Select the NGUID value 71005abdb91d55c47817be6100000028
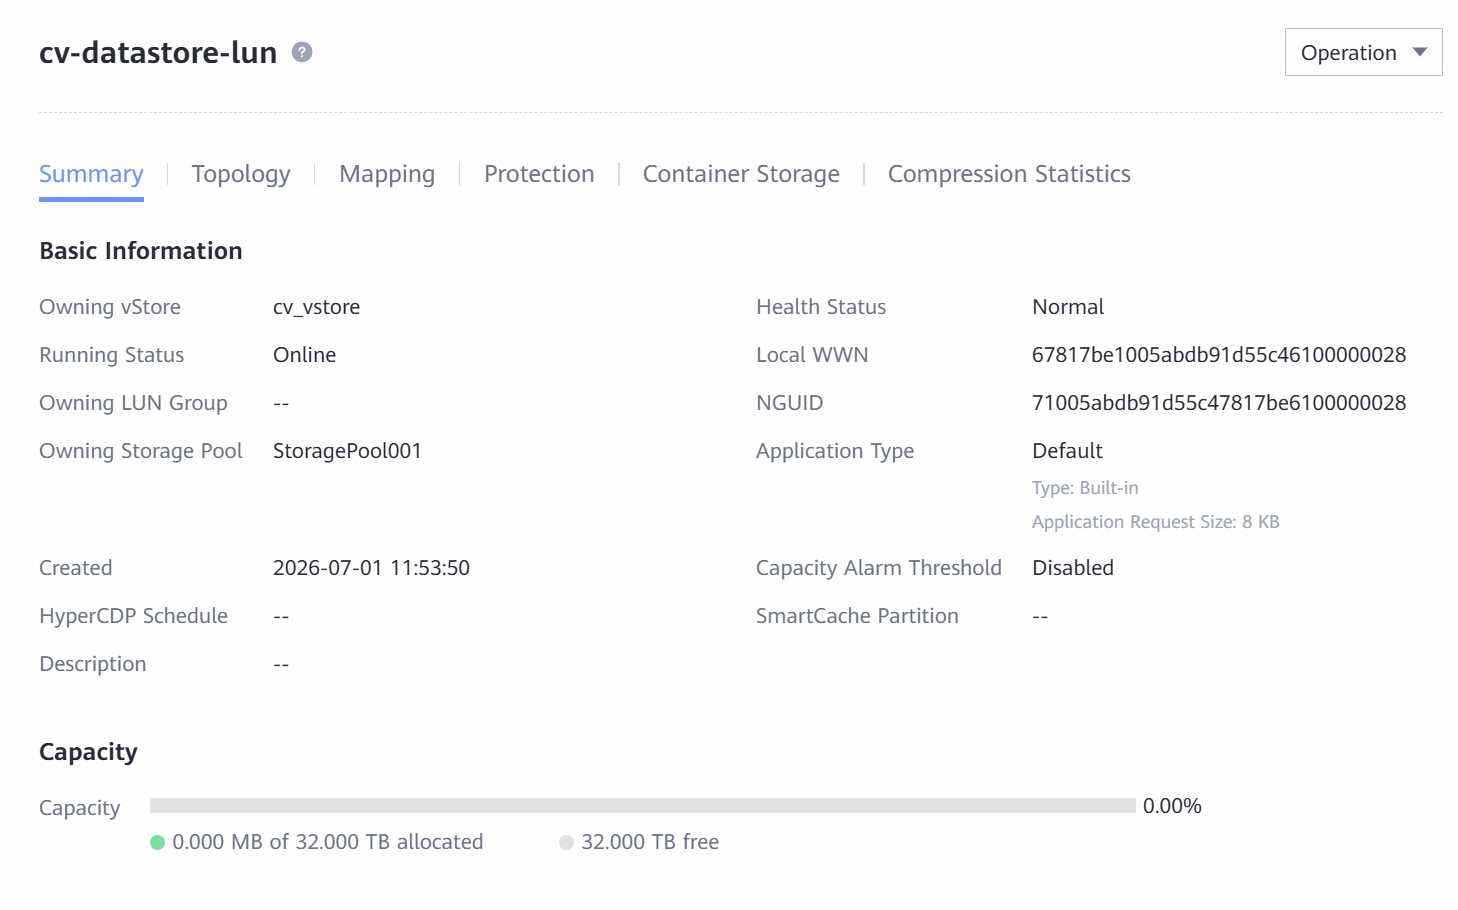Viewport: 1458px width, 910px height. coord(1219,403)
